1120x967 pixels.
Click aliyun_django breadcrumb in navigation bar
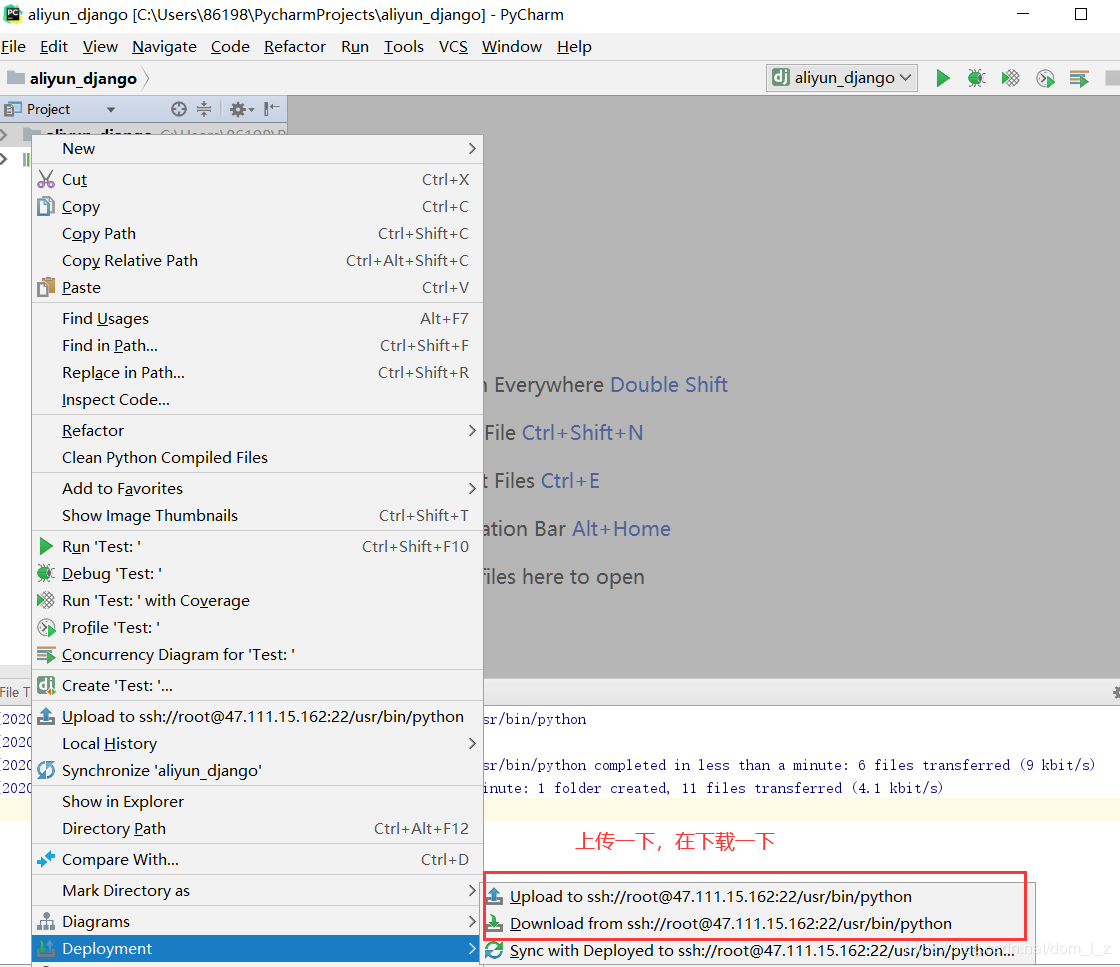[83, 79]
